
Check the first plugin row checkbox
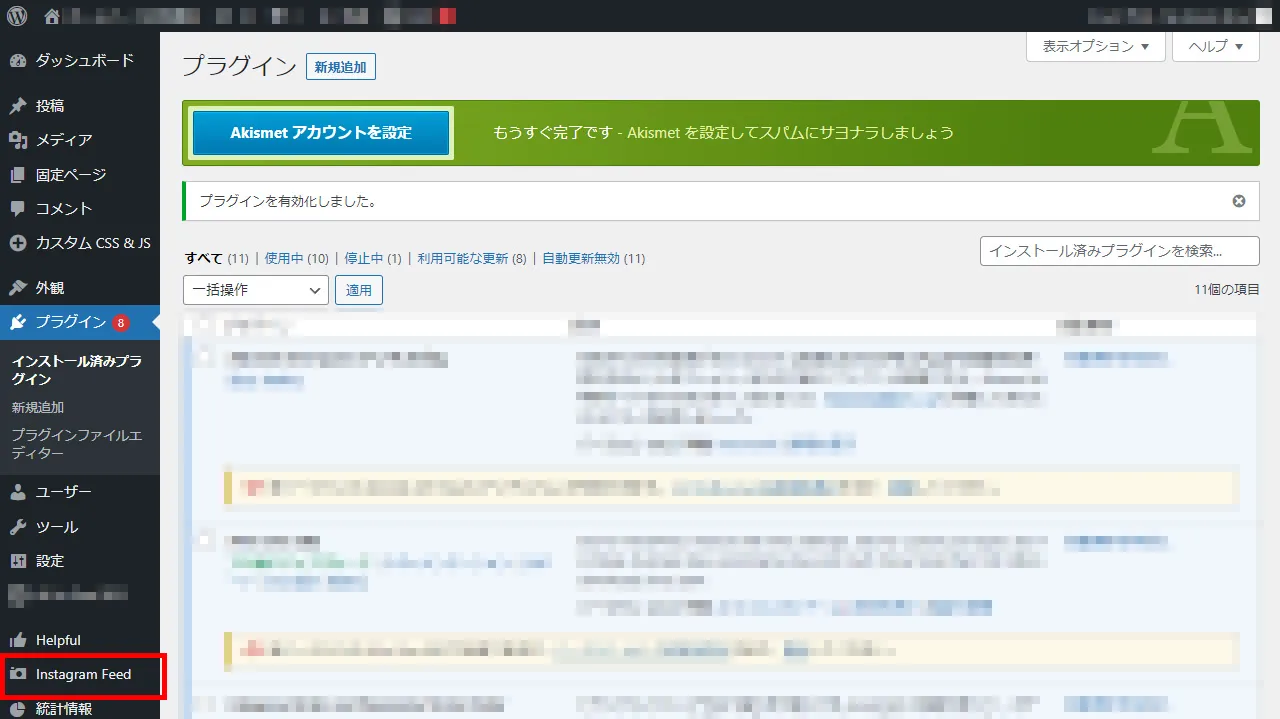205,356
